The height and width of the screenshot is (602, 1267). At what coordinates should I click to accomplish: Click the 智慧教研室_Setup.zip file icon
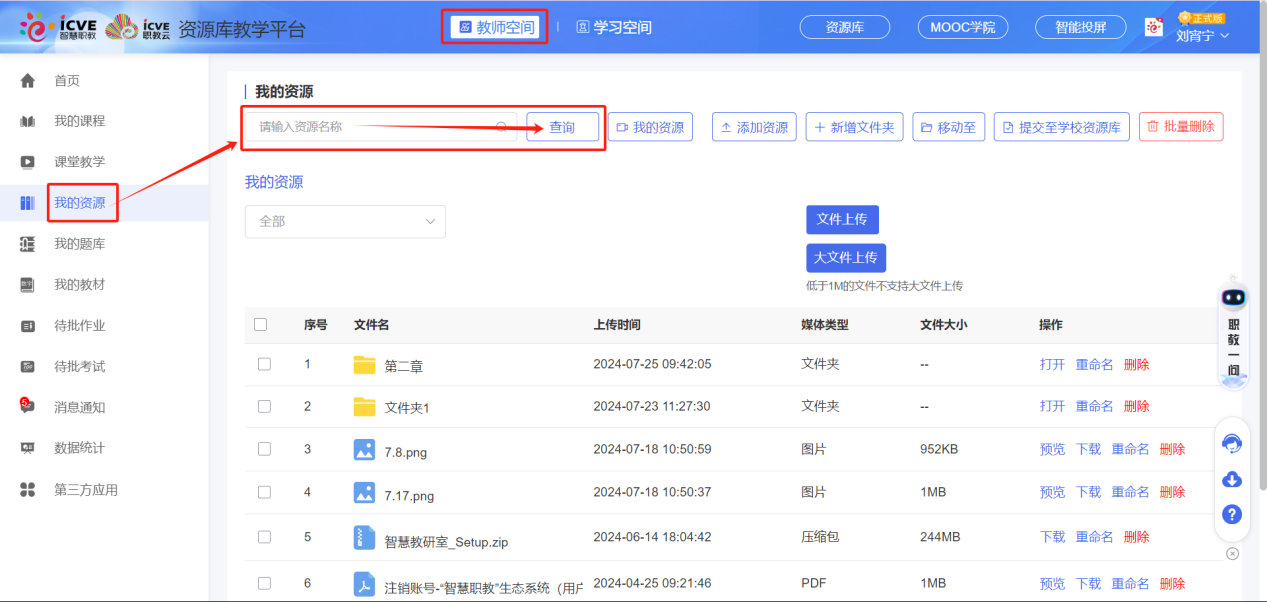(364, 537)
